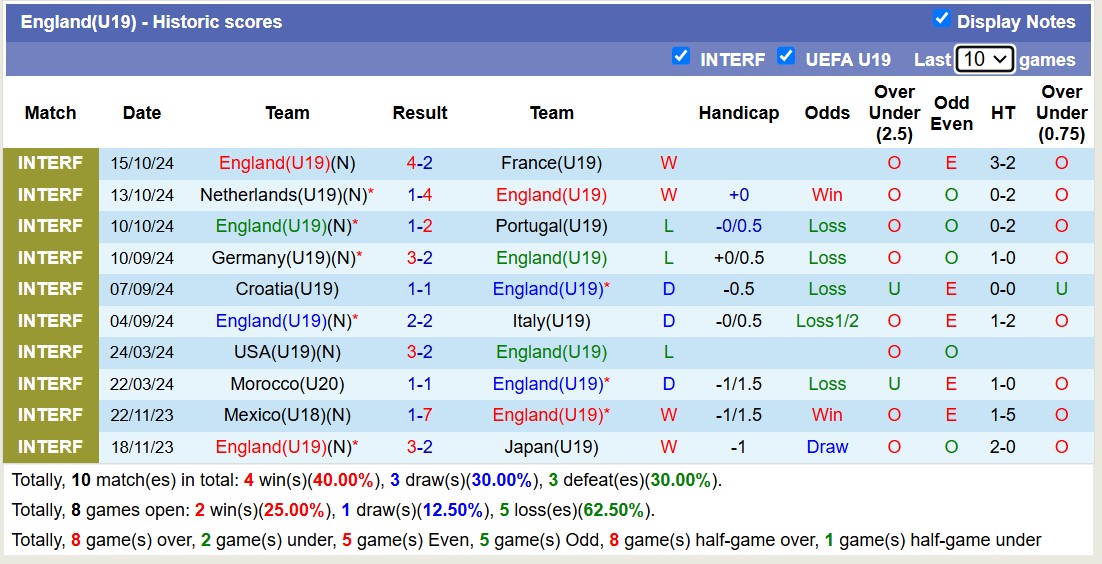Click the Handicap column header

pos(738,113)
